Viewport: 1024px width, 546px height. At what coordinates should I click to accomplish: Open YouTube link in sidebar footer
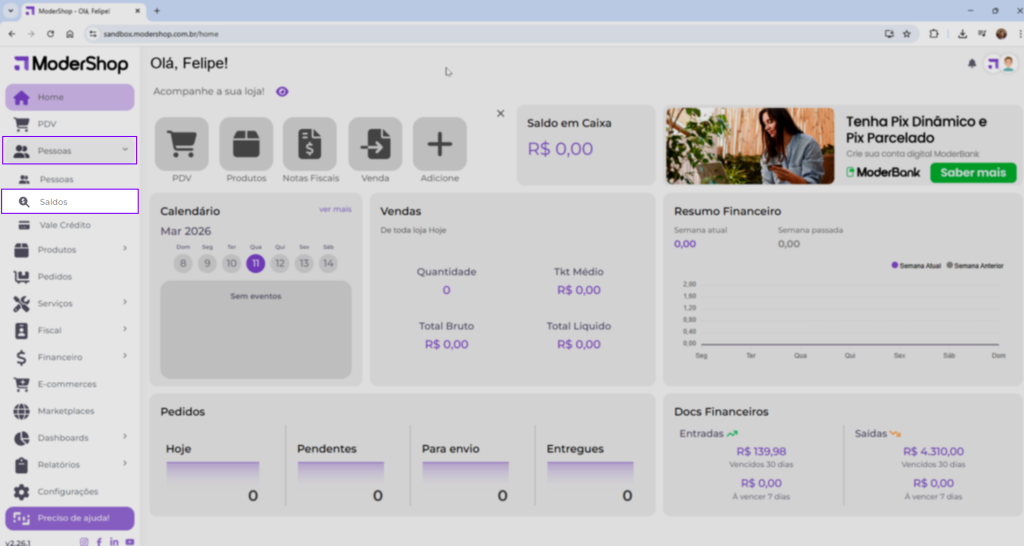point(130,541)
